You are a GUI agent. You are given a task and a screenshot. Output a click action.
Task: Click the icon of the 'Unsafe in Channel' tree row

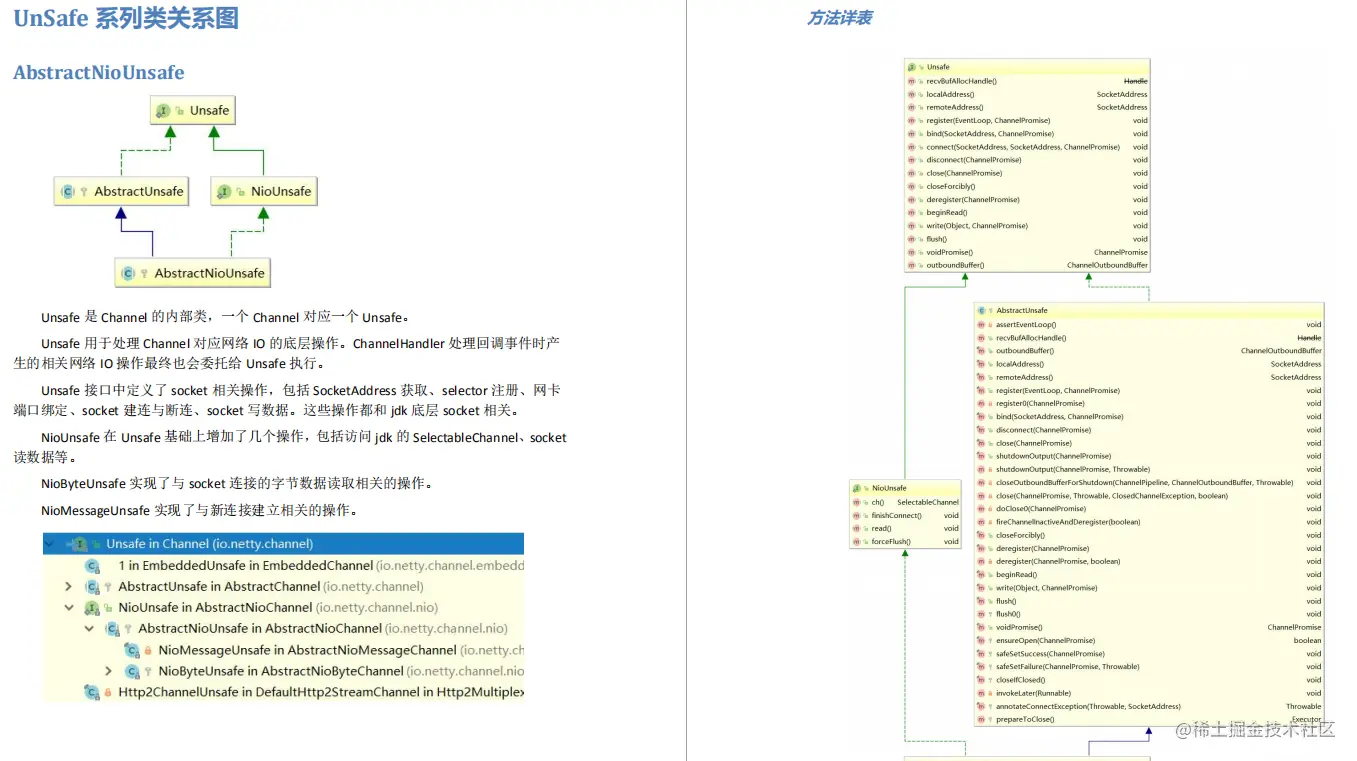[80, 544]
